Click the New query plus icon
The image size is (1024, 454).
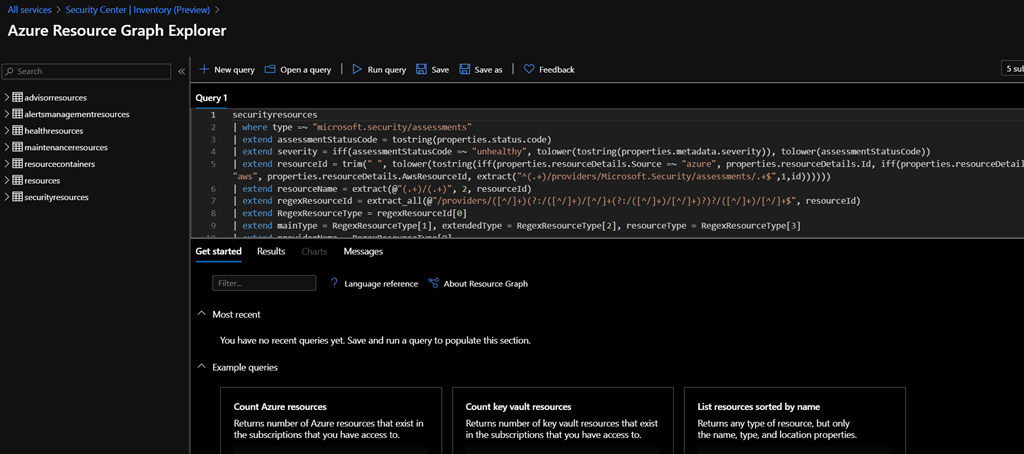tap(204, 70)
